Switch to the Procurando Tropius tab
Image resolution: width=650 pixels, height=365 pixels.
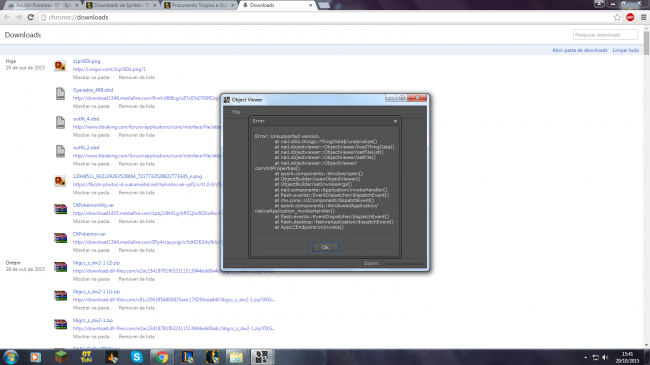199,5
